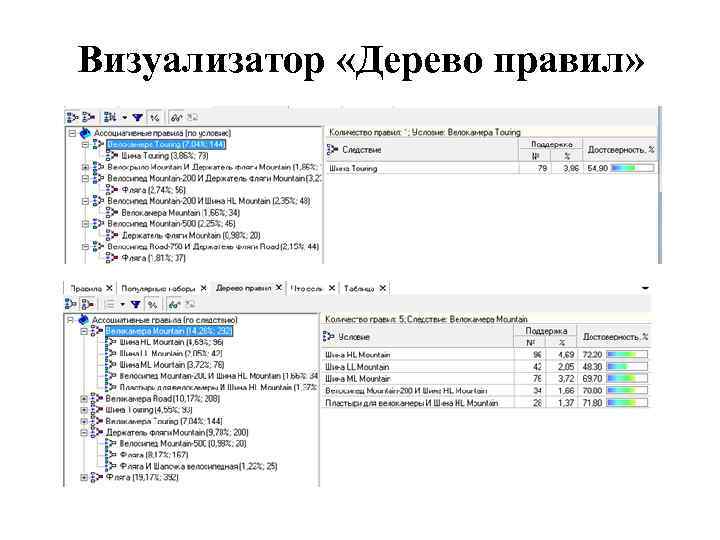Switch upper tree to group by condition icon
Screen dimensions: 720x540
(72, 118)
